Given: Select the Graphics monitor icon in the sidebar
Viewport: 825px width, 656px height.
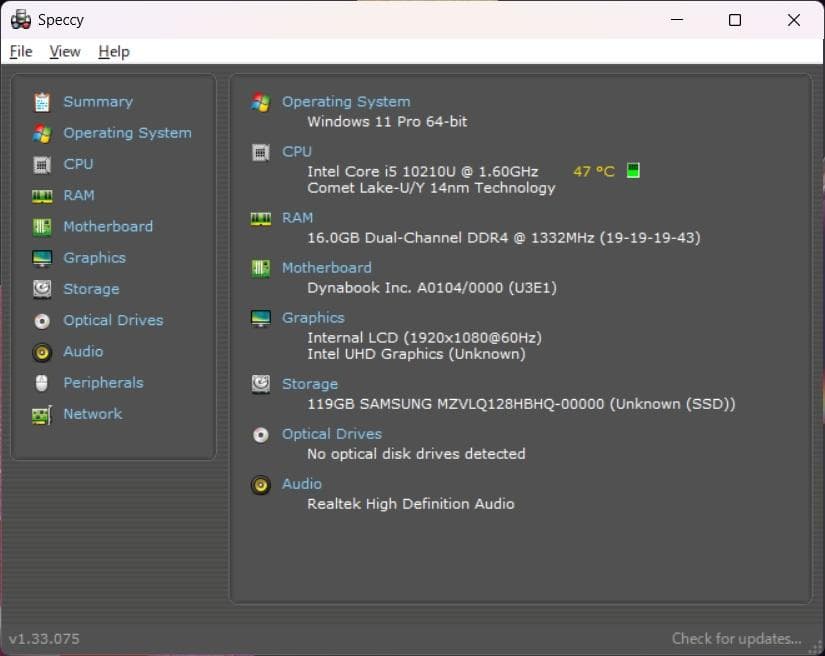Looking at the screenshot, I should click(x=41, y=257).
